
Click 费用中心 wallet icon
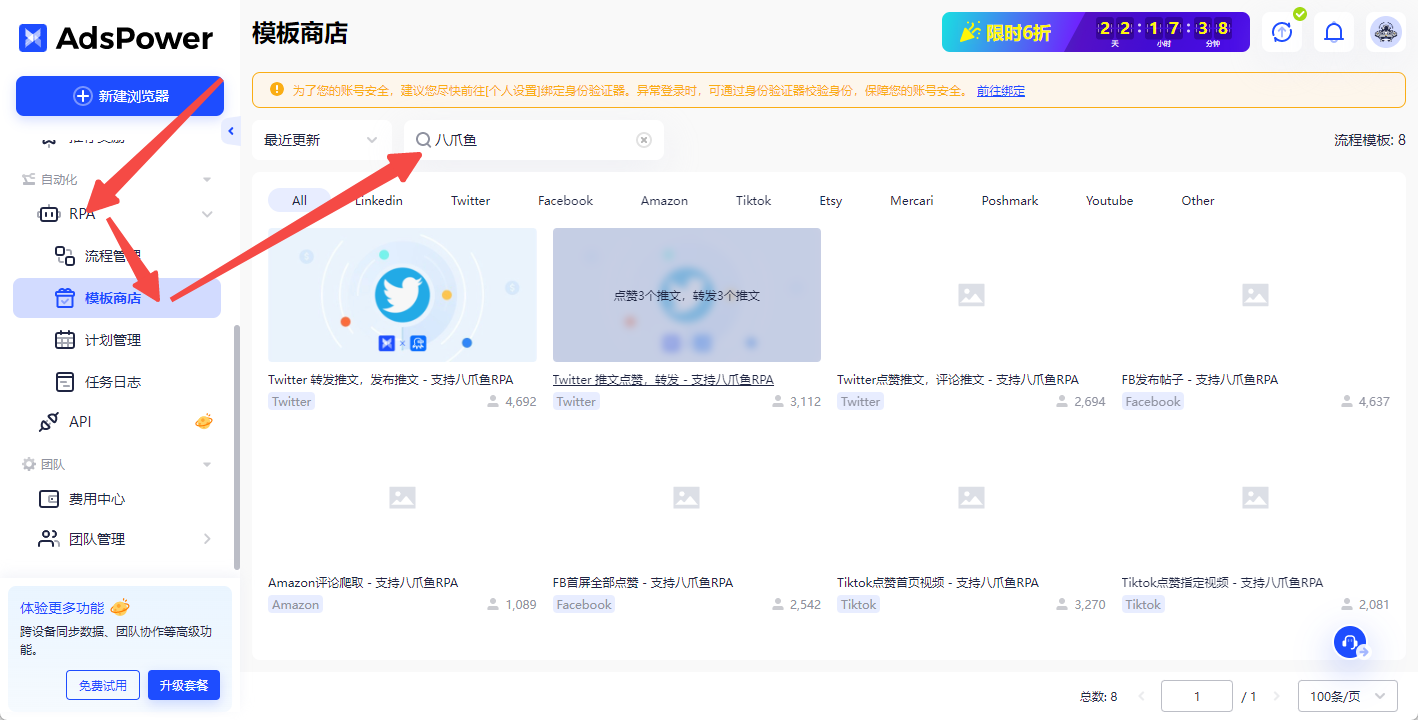(48, 498)
